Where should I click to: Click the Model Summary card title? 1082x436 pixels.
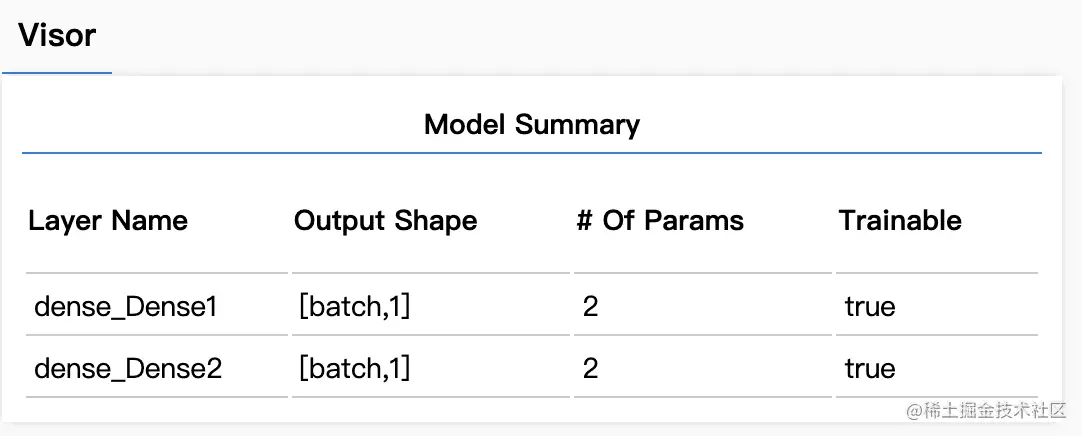[531, 125]
